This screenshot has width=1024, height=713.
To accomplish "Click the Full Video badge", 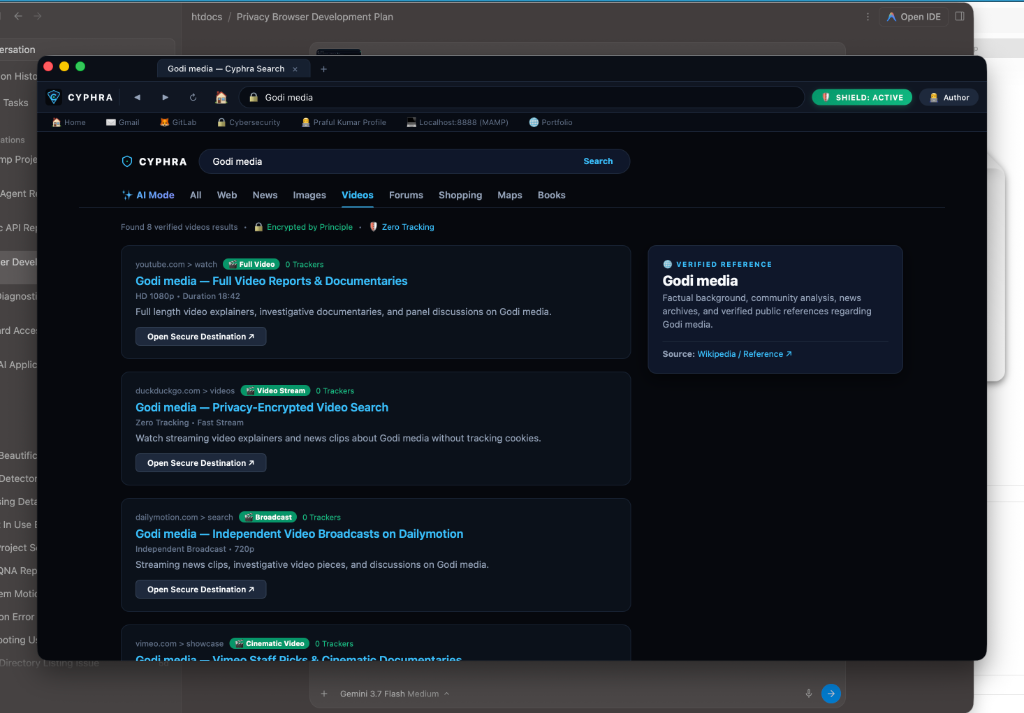I will (251, 264).
